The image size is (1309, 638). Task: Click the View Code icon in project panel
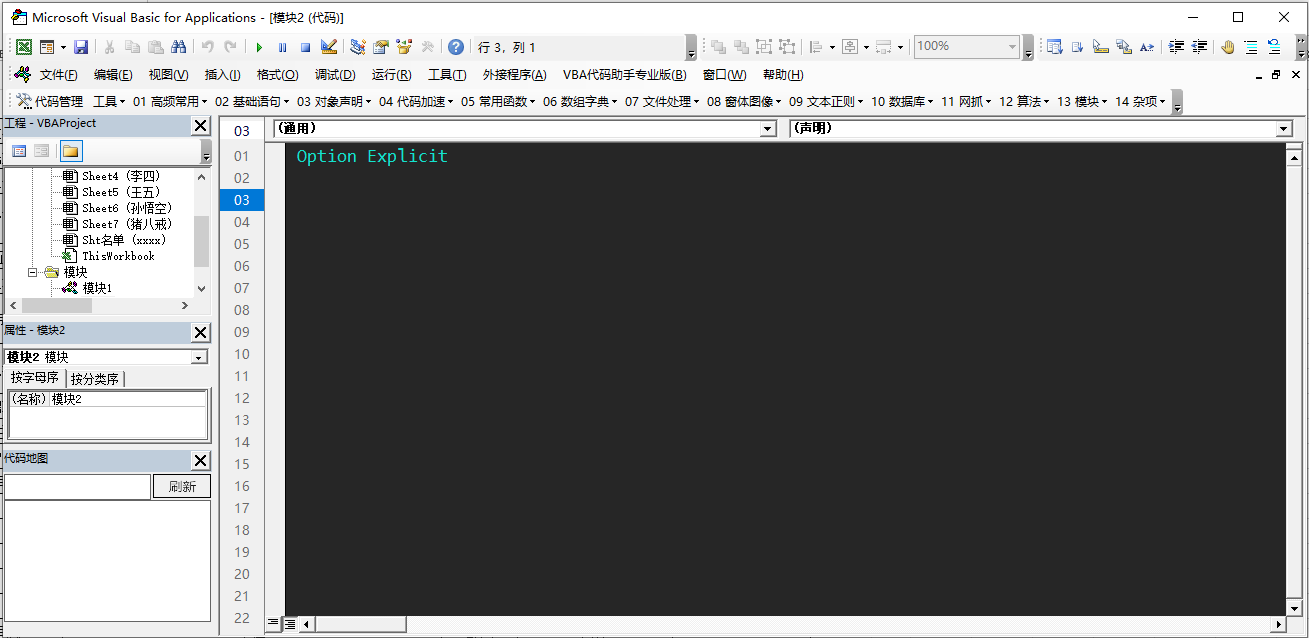point(19,151)
